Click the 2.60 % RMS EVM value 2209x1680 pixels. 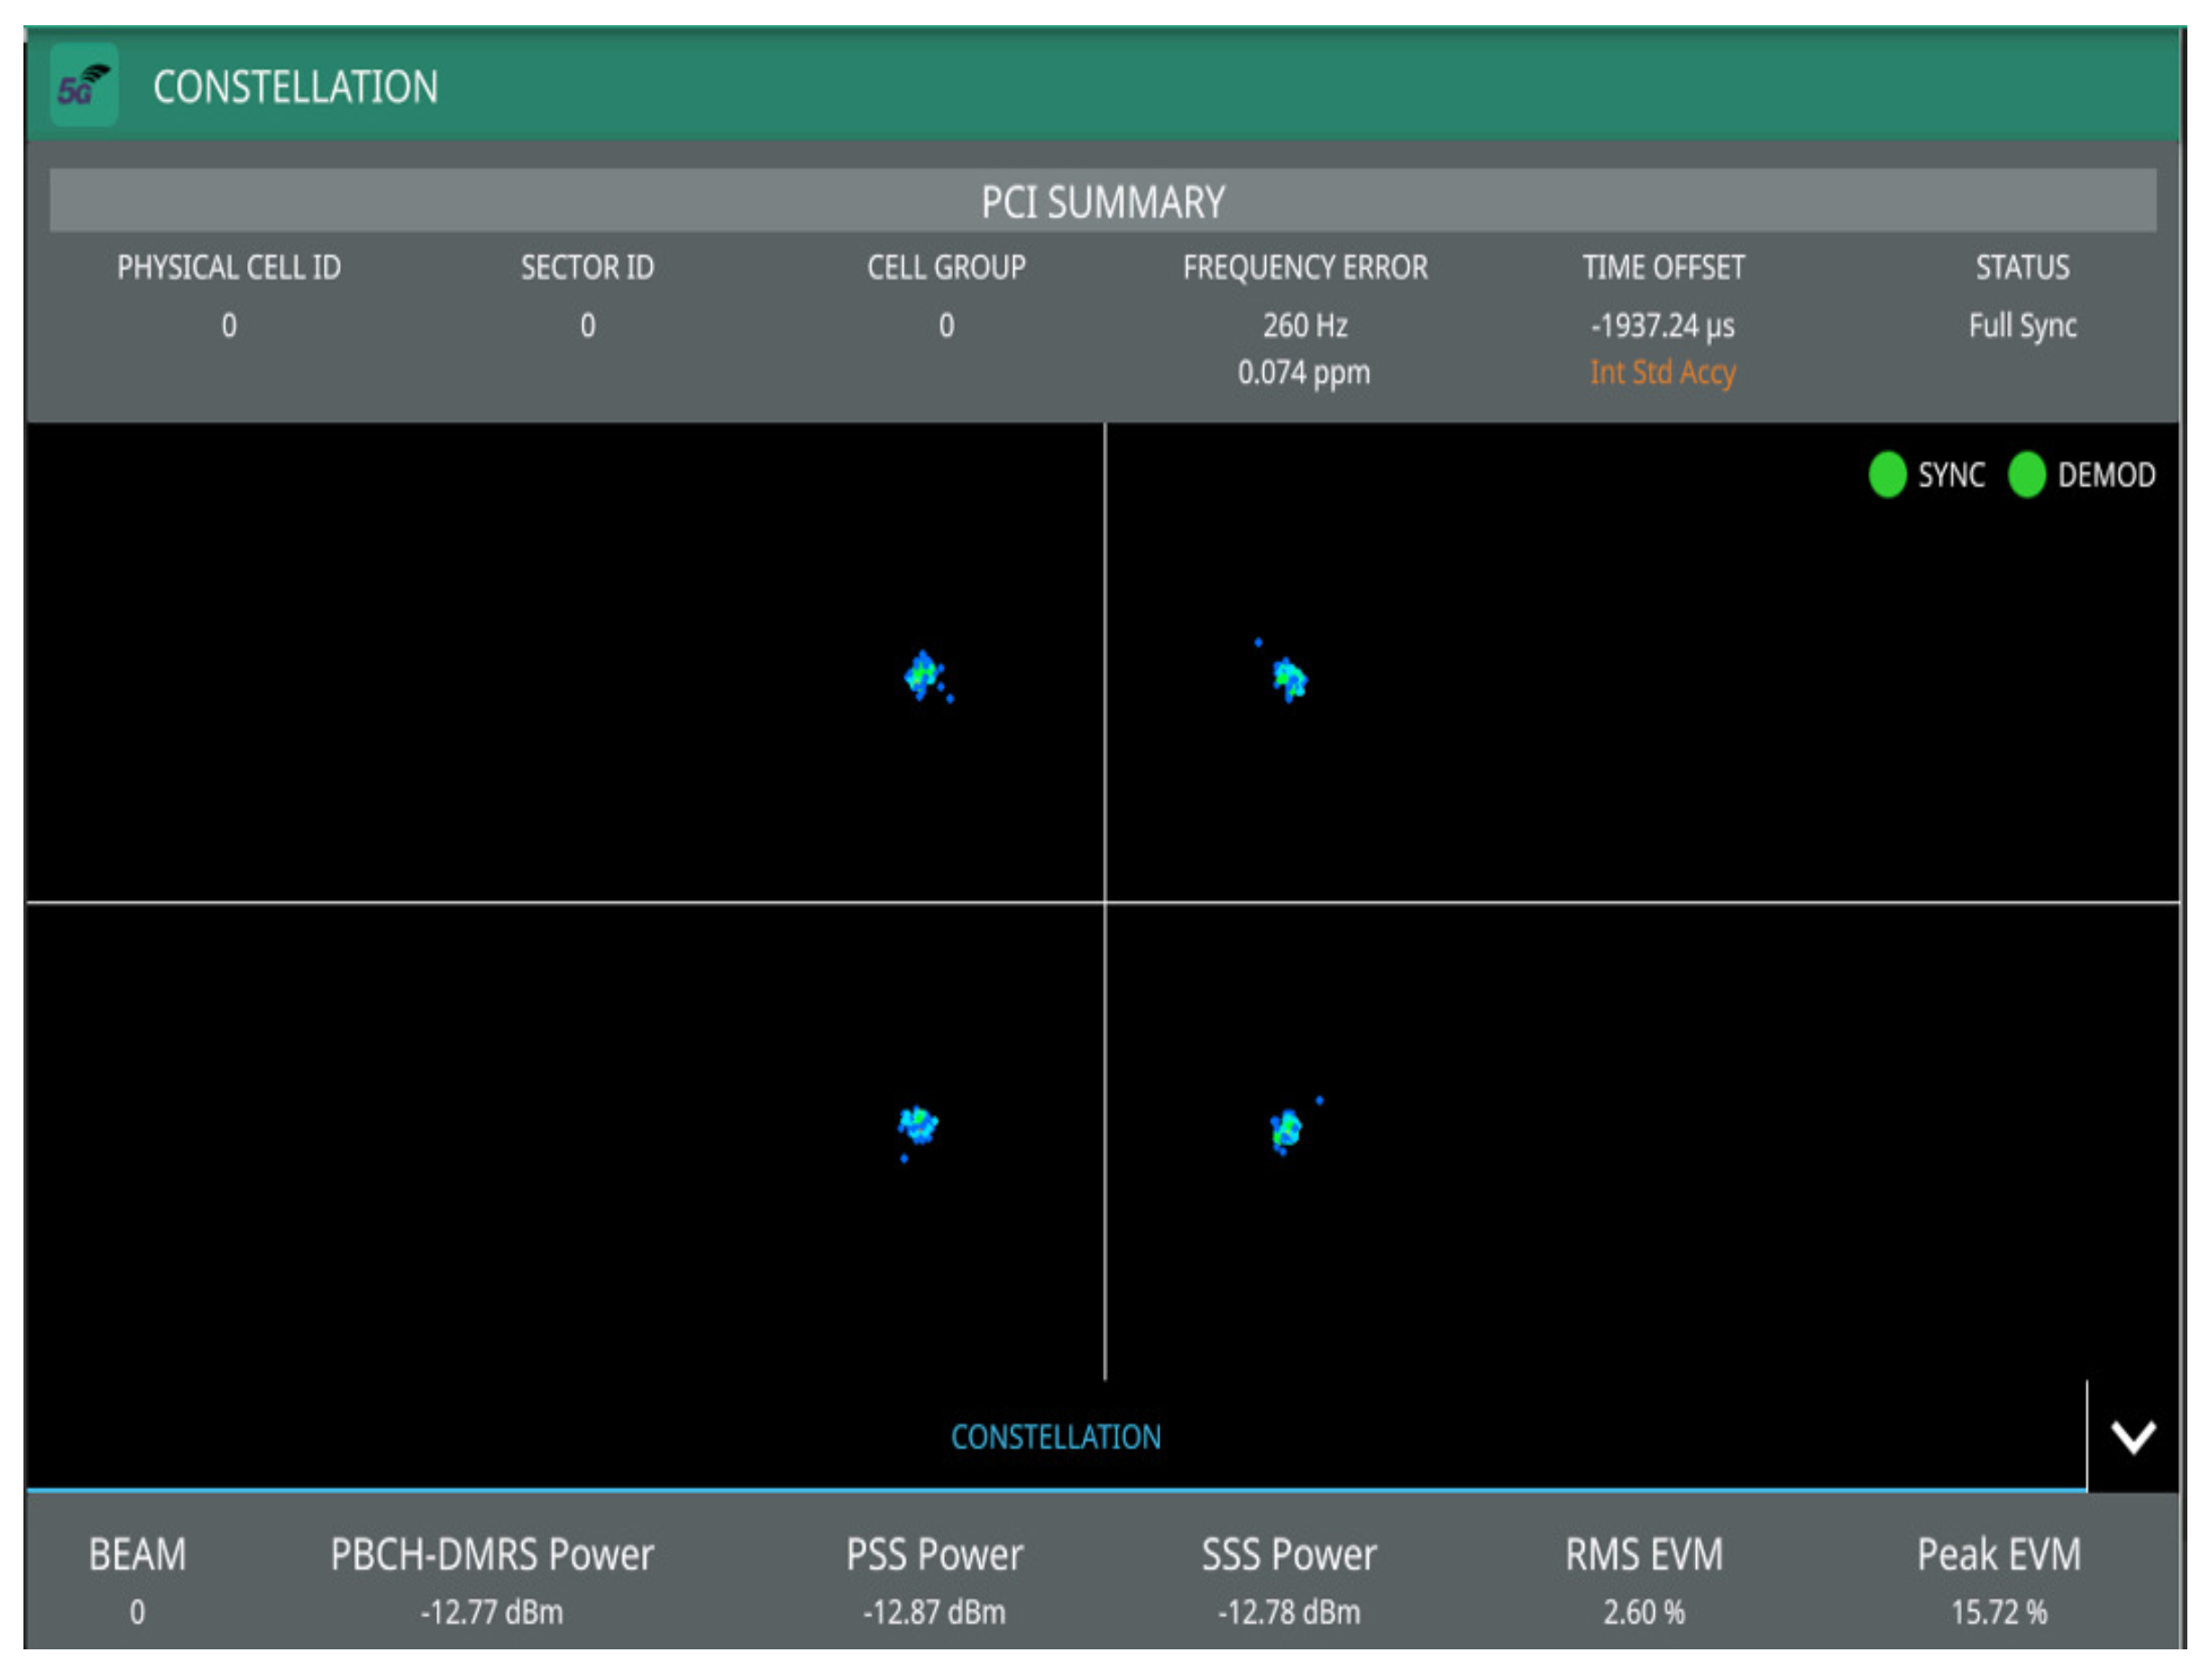pyautogui.click(x=1644, y=1612)
